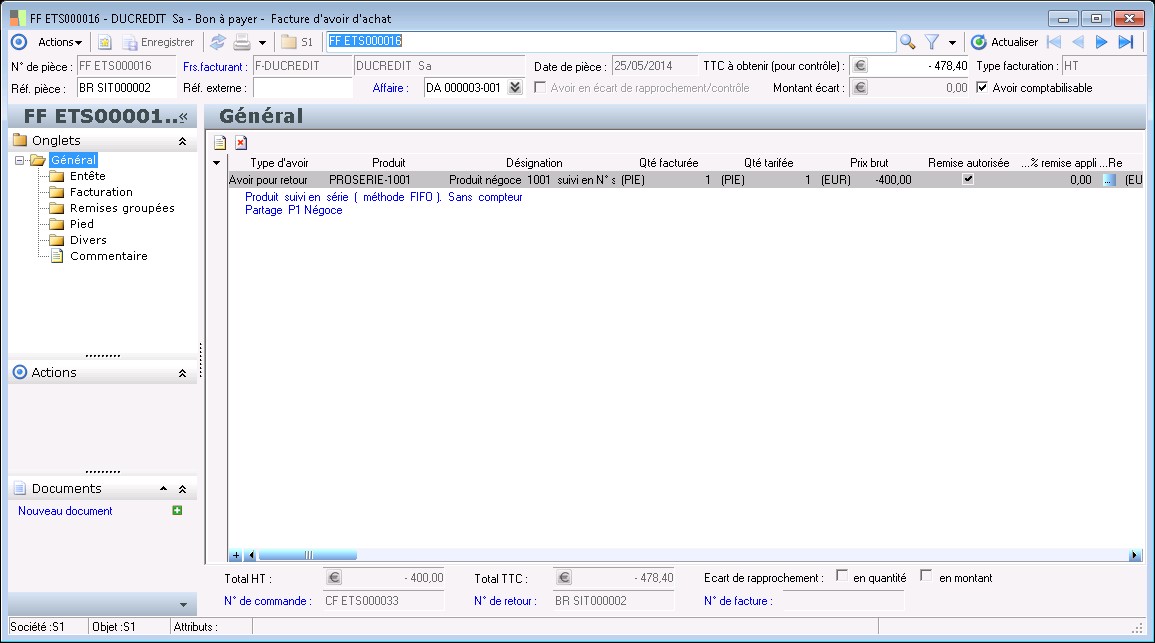Click the Actualiser button
This screenshot has height=643, width=1155.
(x=1004, y=42)
